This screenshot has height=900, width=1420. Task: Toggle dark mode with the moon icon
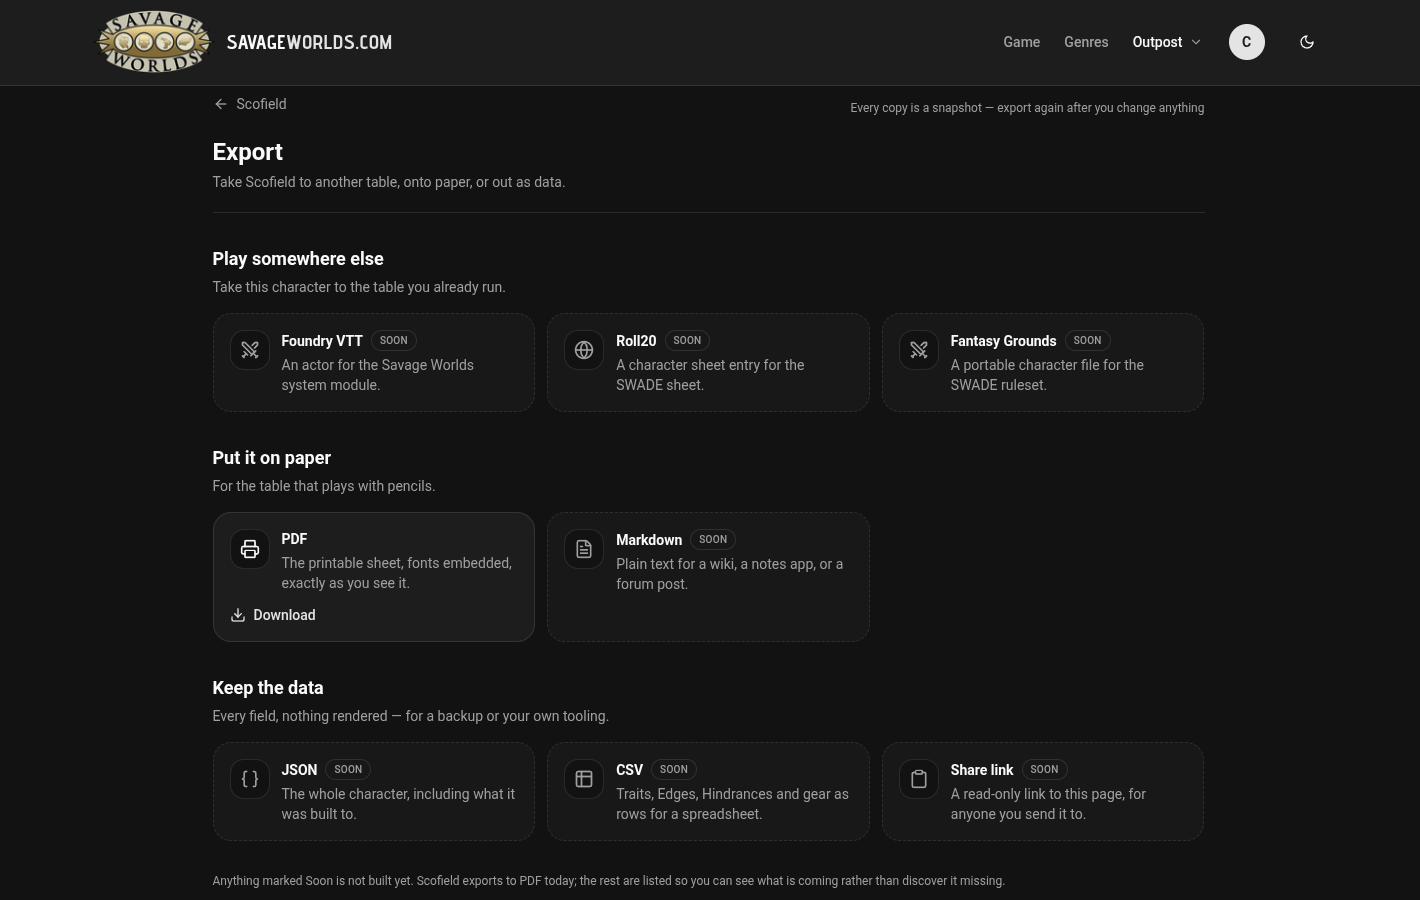coord(1307,42)
